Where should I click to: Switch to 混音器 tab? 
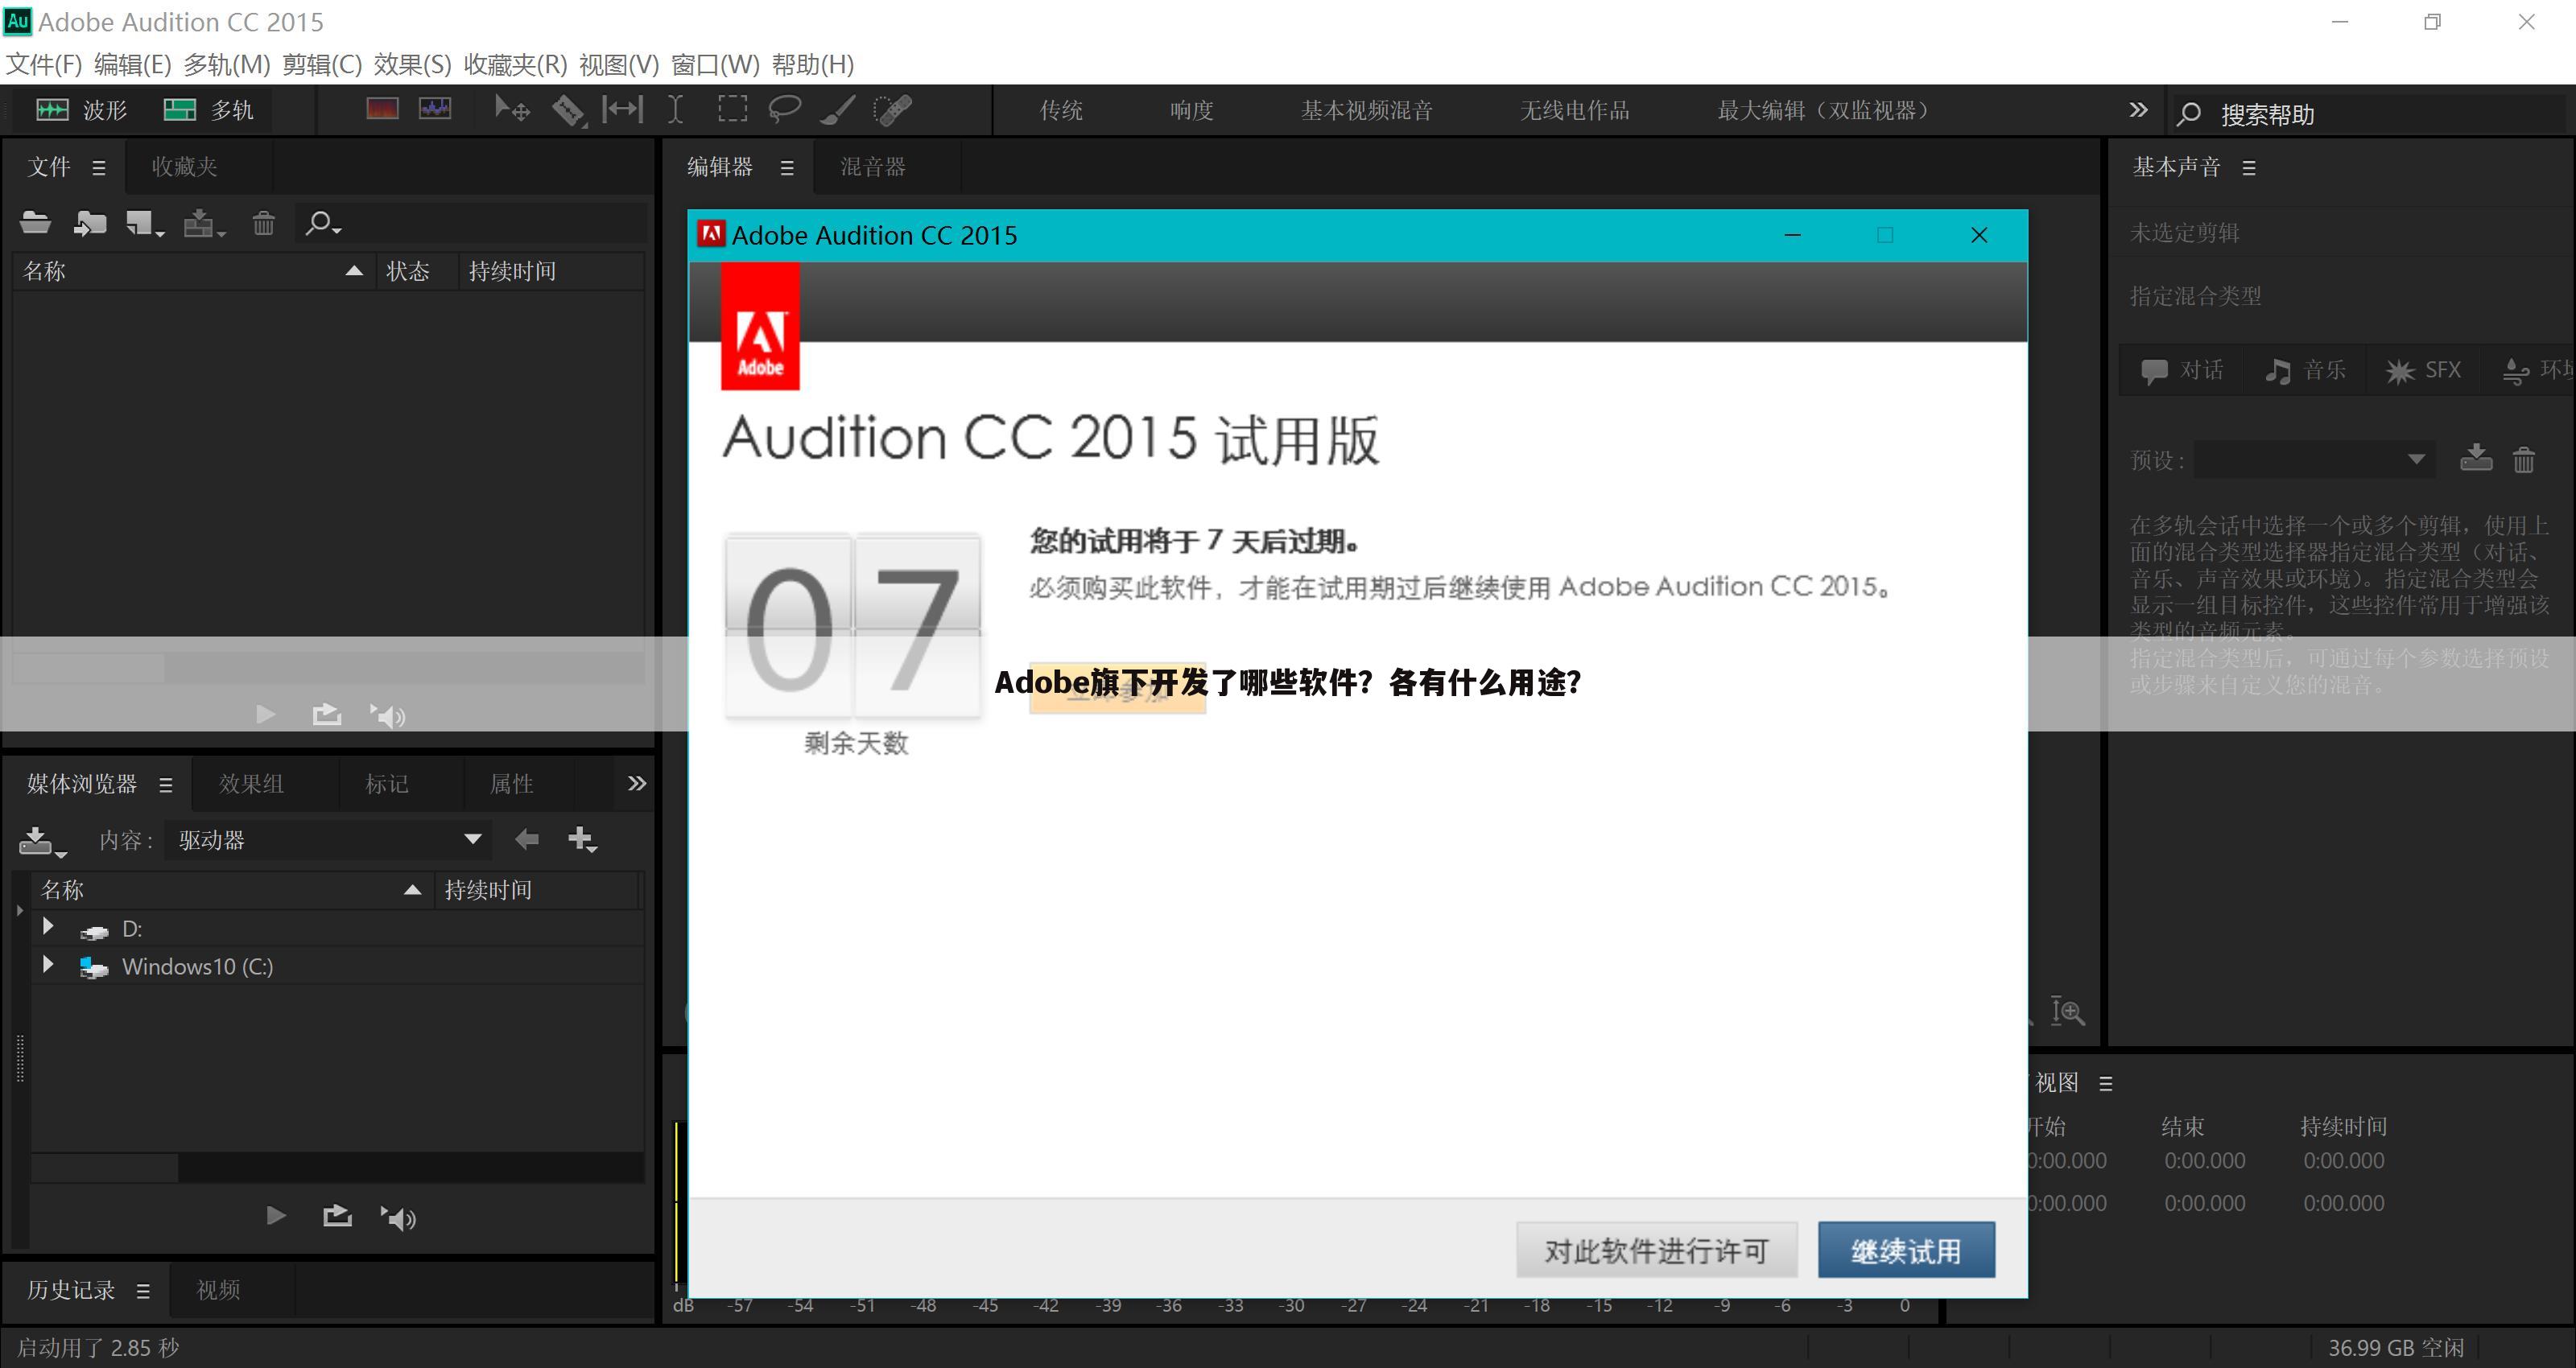coord(873,167)
